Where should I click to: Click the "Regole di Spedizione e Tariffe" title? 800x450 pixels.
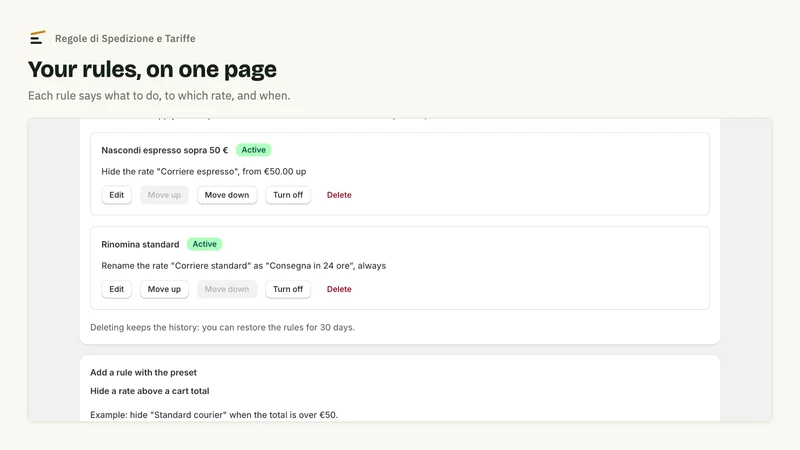125,38
